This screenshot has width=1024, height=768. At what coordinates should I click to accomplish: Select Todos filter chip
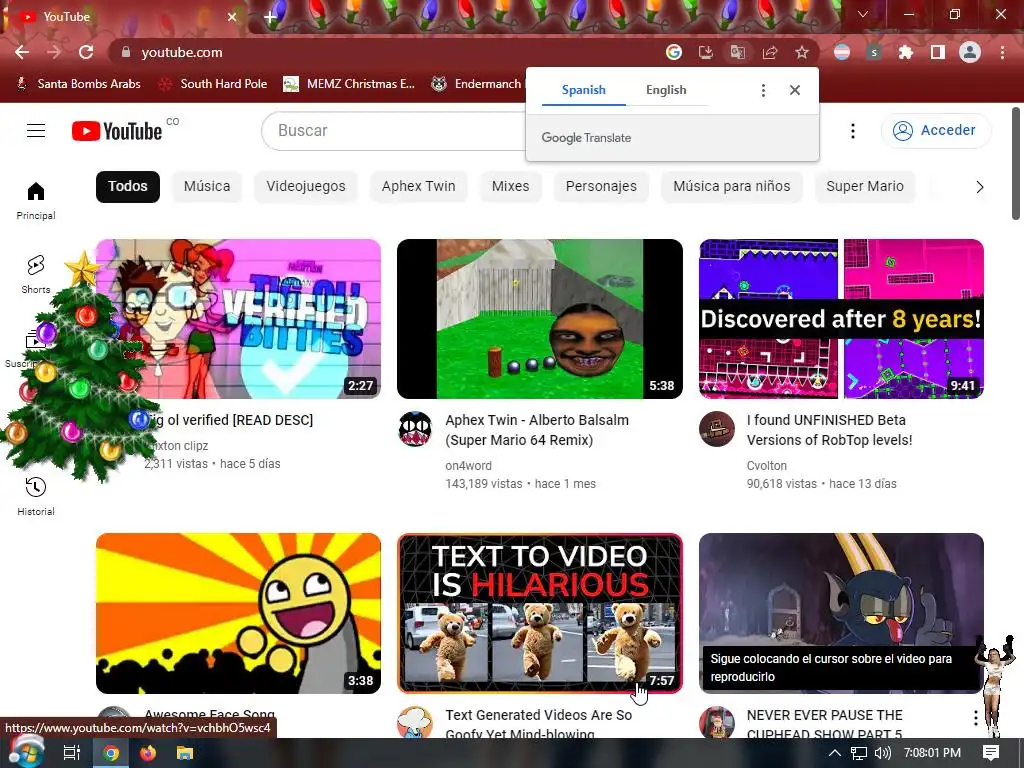128,186
